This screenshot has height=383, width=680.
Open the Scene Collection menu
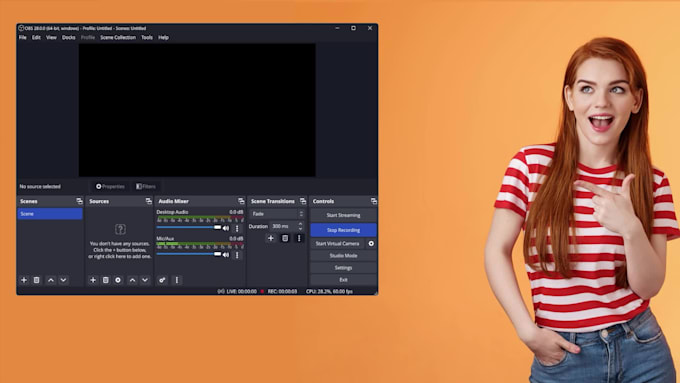point(118,38)
